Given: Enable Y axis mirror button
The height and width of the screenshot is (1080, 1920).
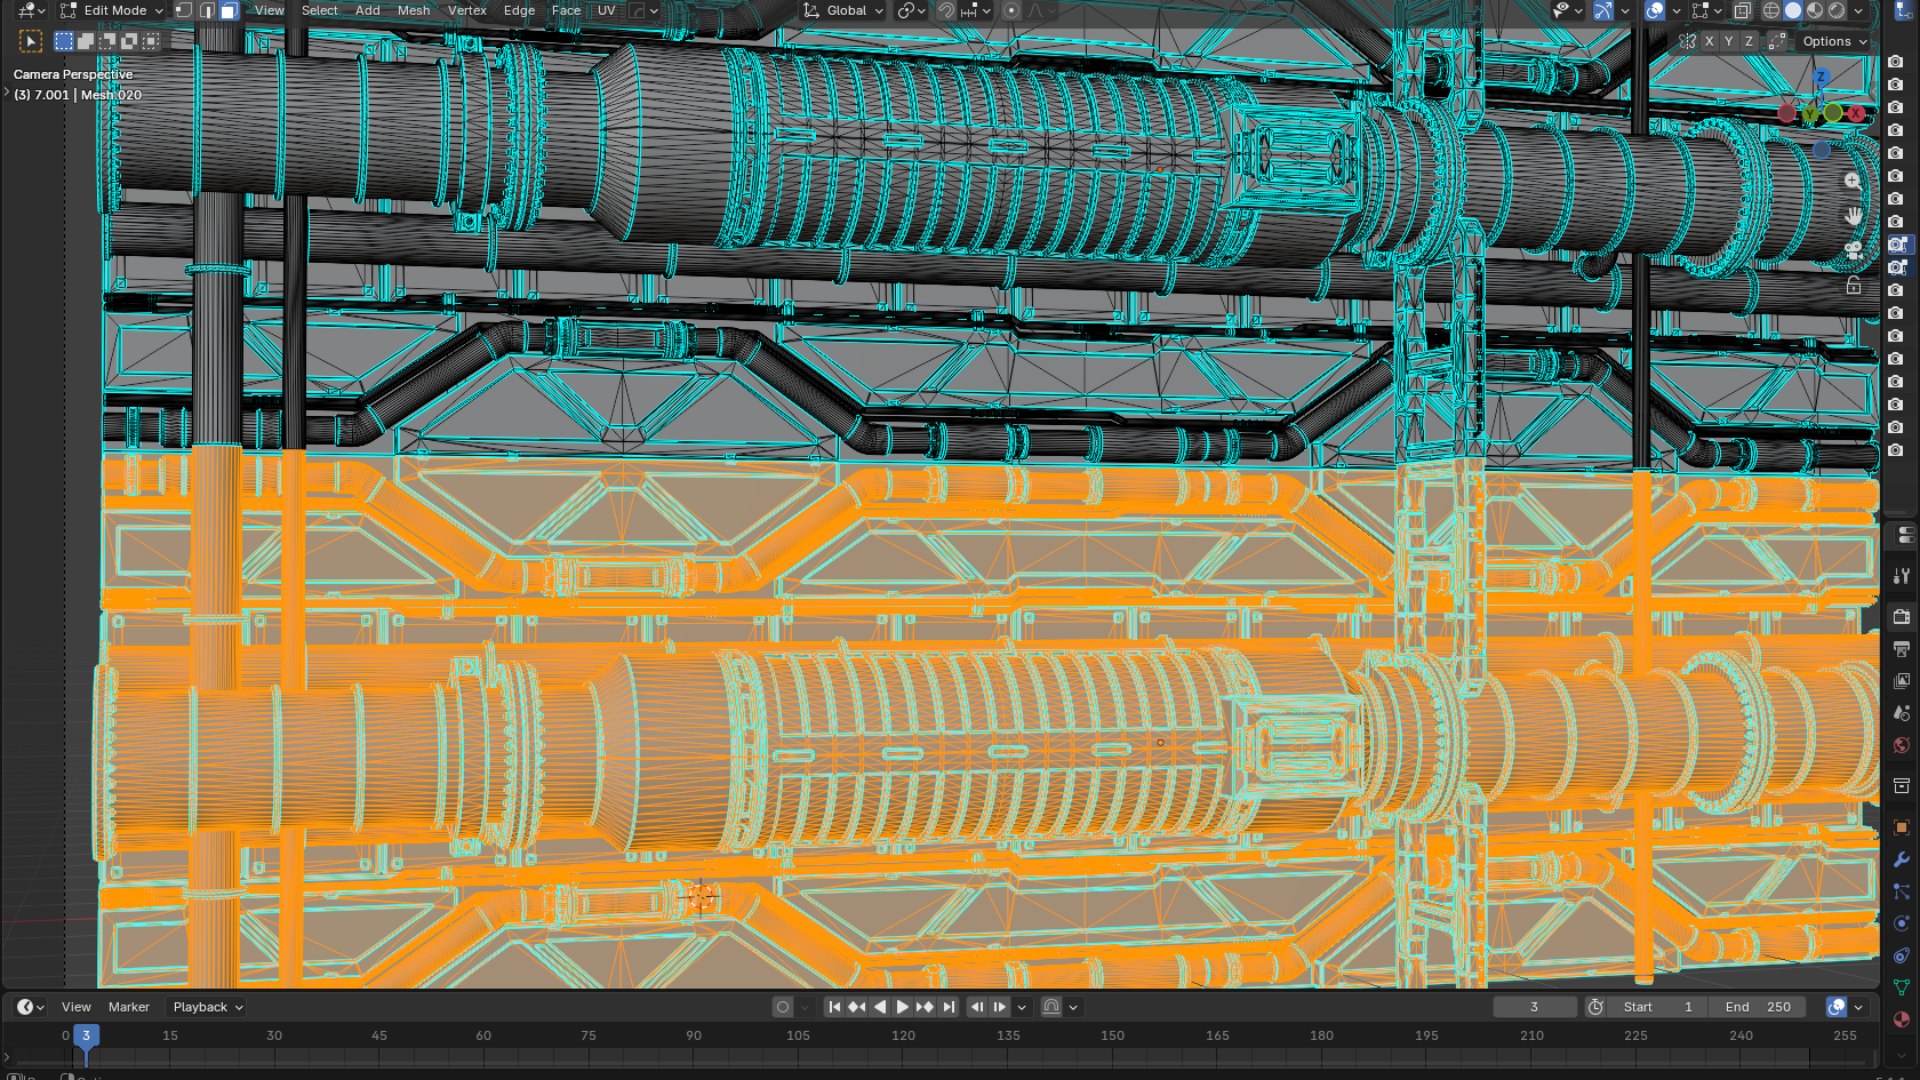Looking at the screenshot, I should [x=1729, y=41].
